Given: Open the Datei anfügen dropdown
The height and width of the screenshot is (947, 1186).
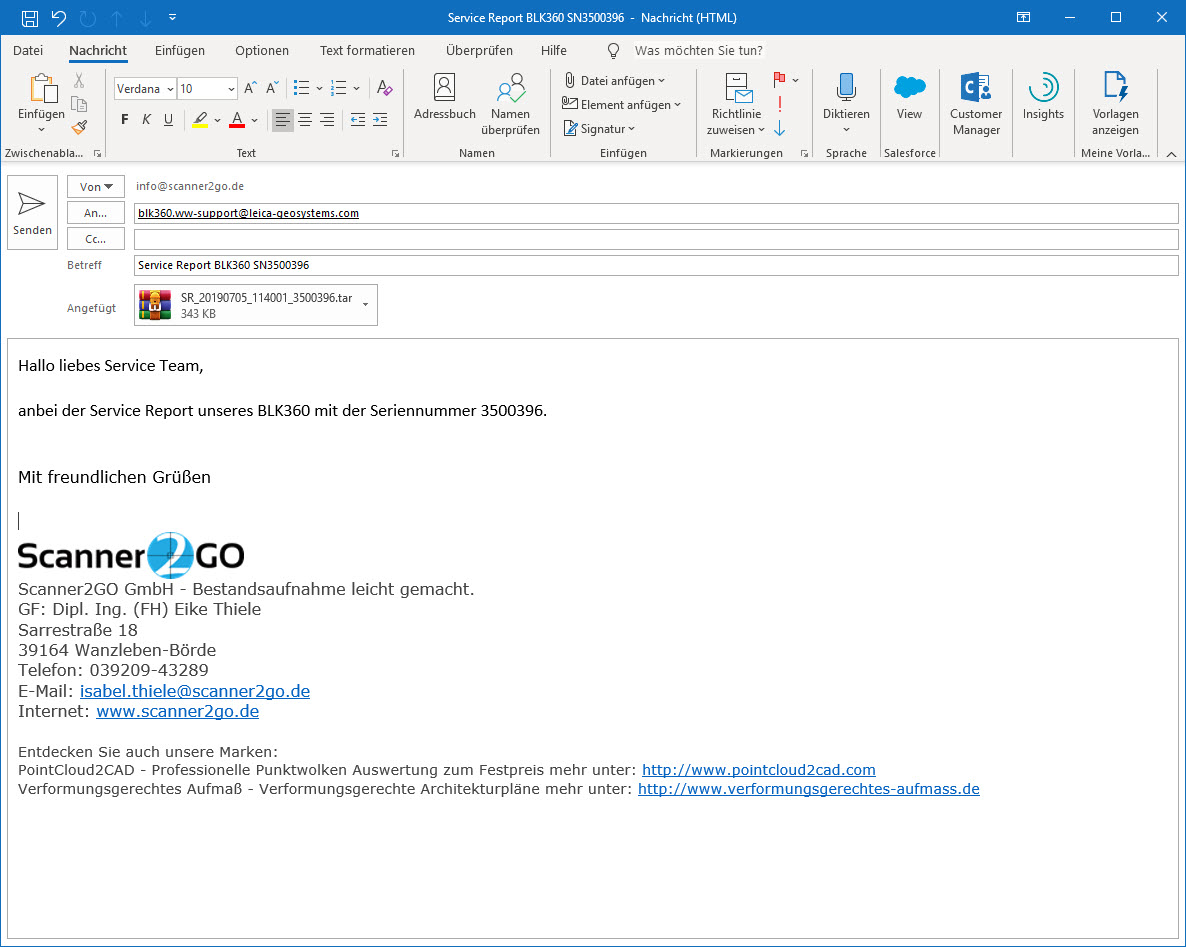Looking at the screenshot, I should click(x=614, y=81).
